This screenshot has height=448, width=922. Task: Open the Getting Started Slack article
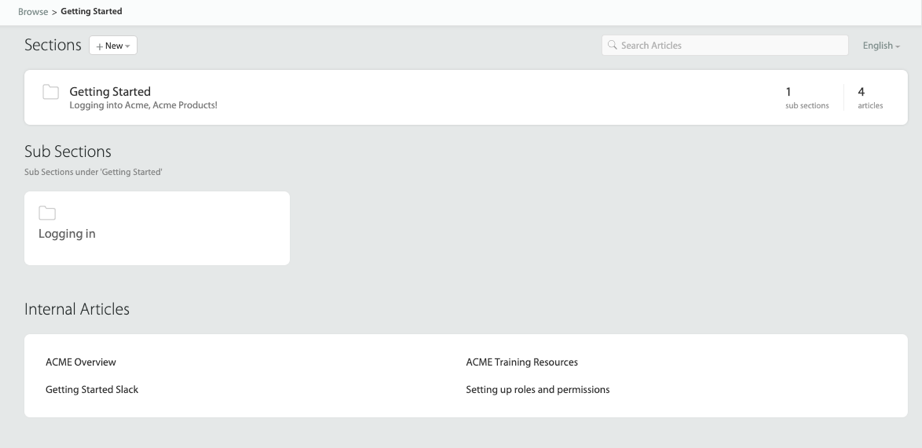pyautogui.click(x=92, y=389)
